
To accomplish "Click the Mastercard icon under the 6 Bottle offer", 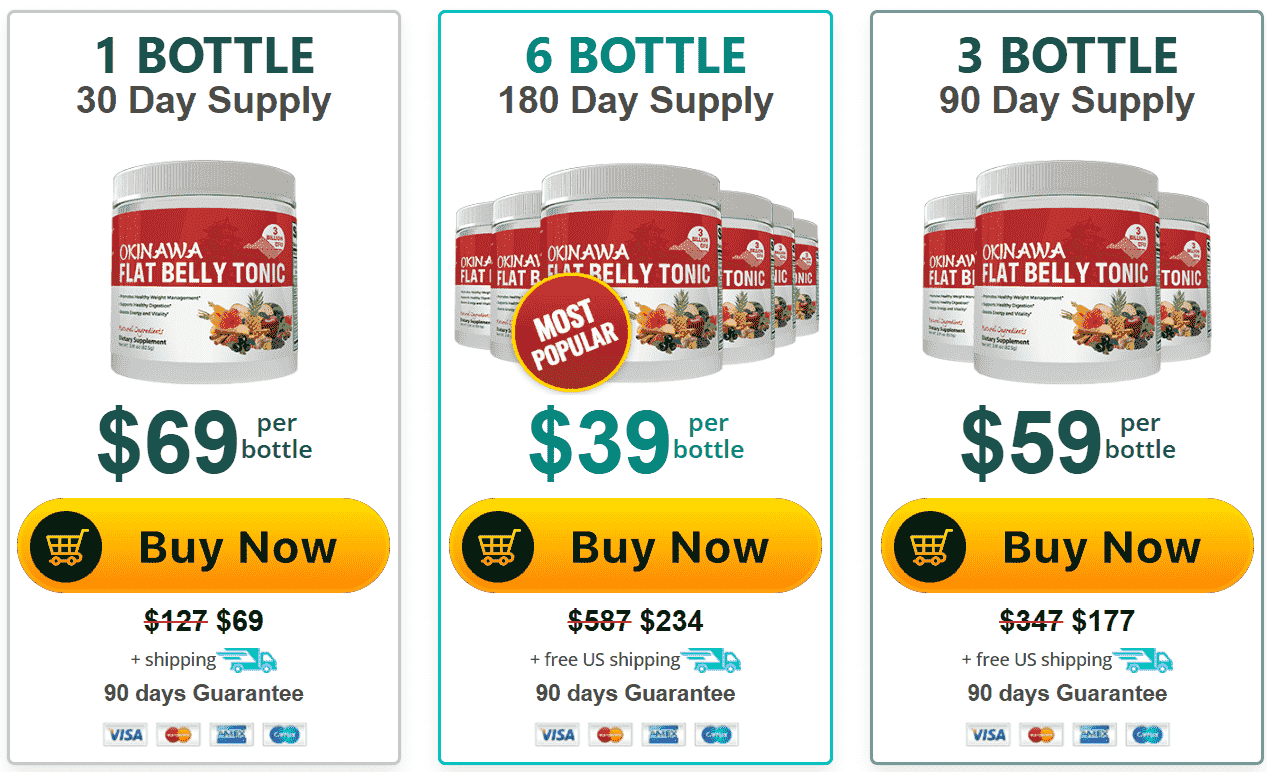I will click(610, 734).
